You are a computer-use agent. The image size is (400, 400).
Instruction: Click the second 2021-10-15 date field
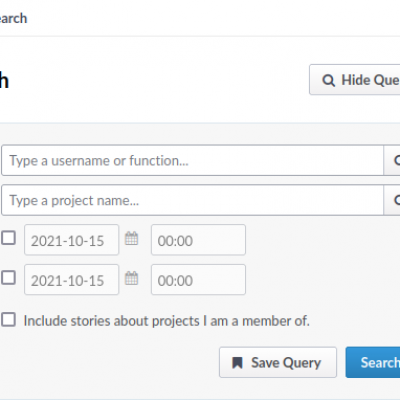pos(71,280)
